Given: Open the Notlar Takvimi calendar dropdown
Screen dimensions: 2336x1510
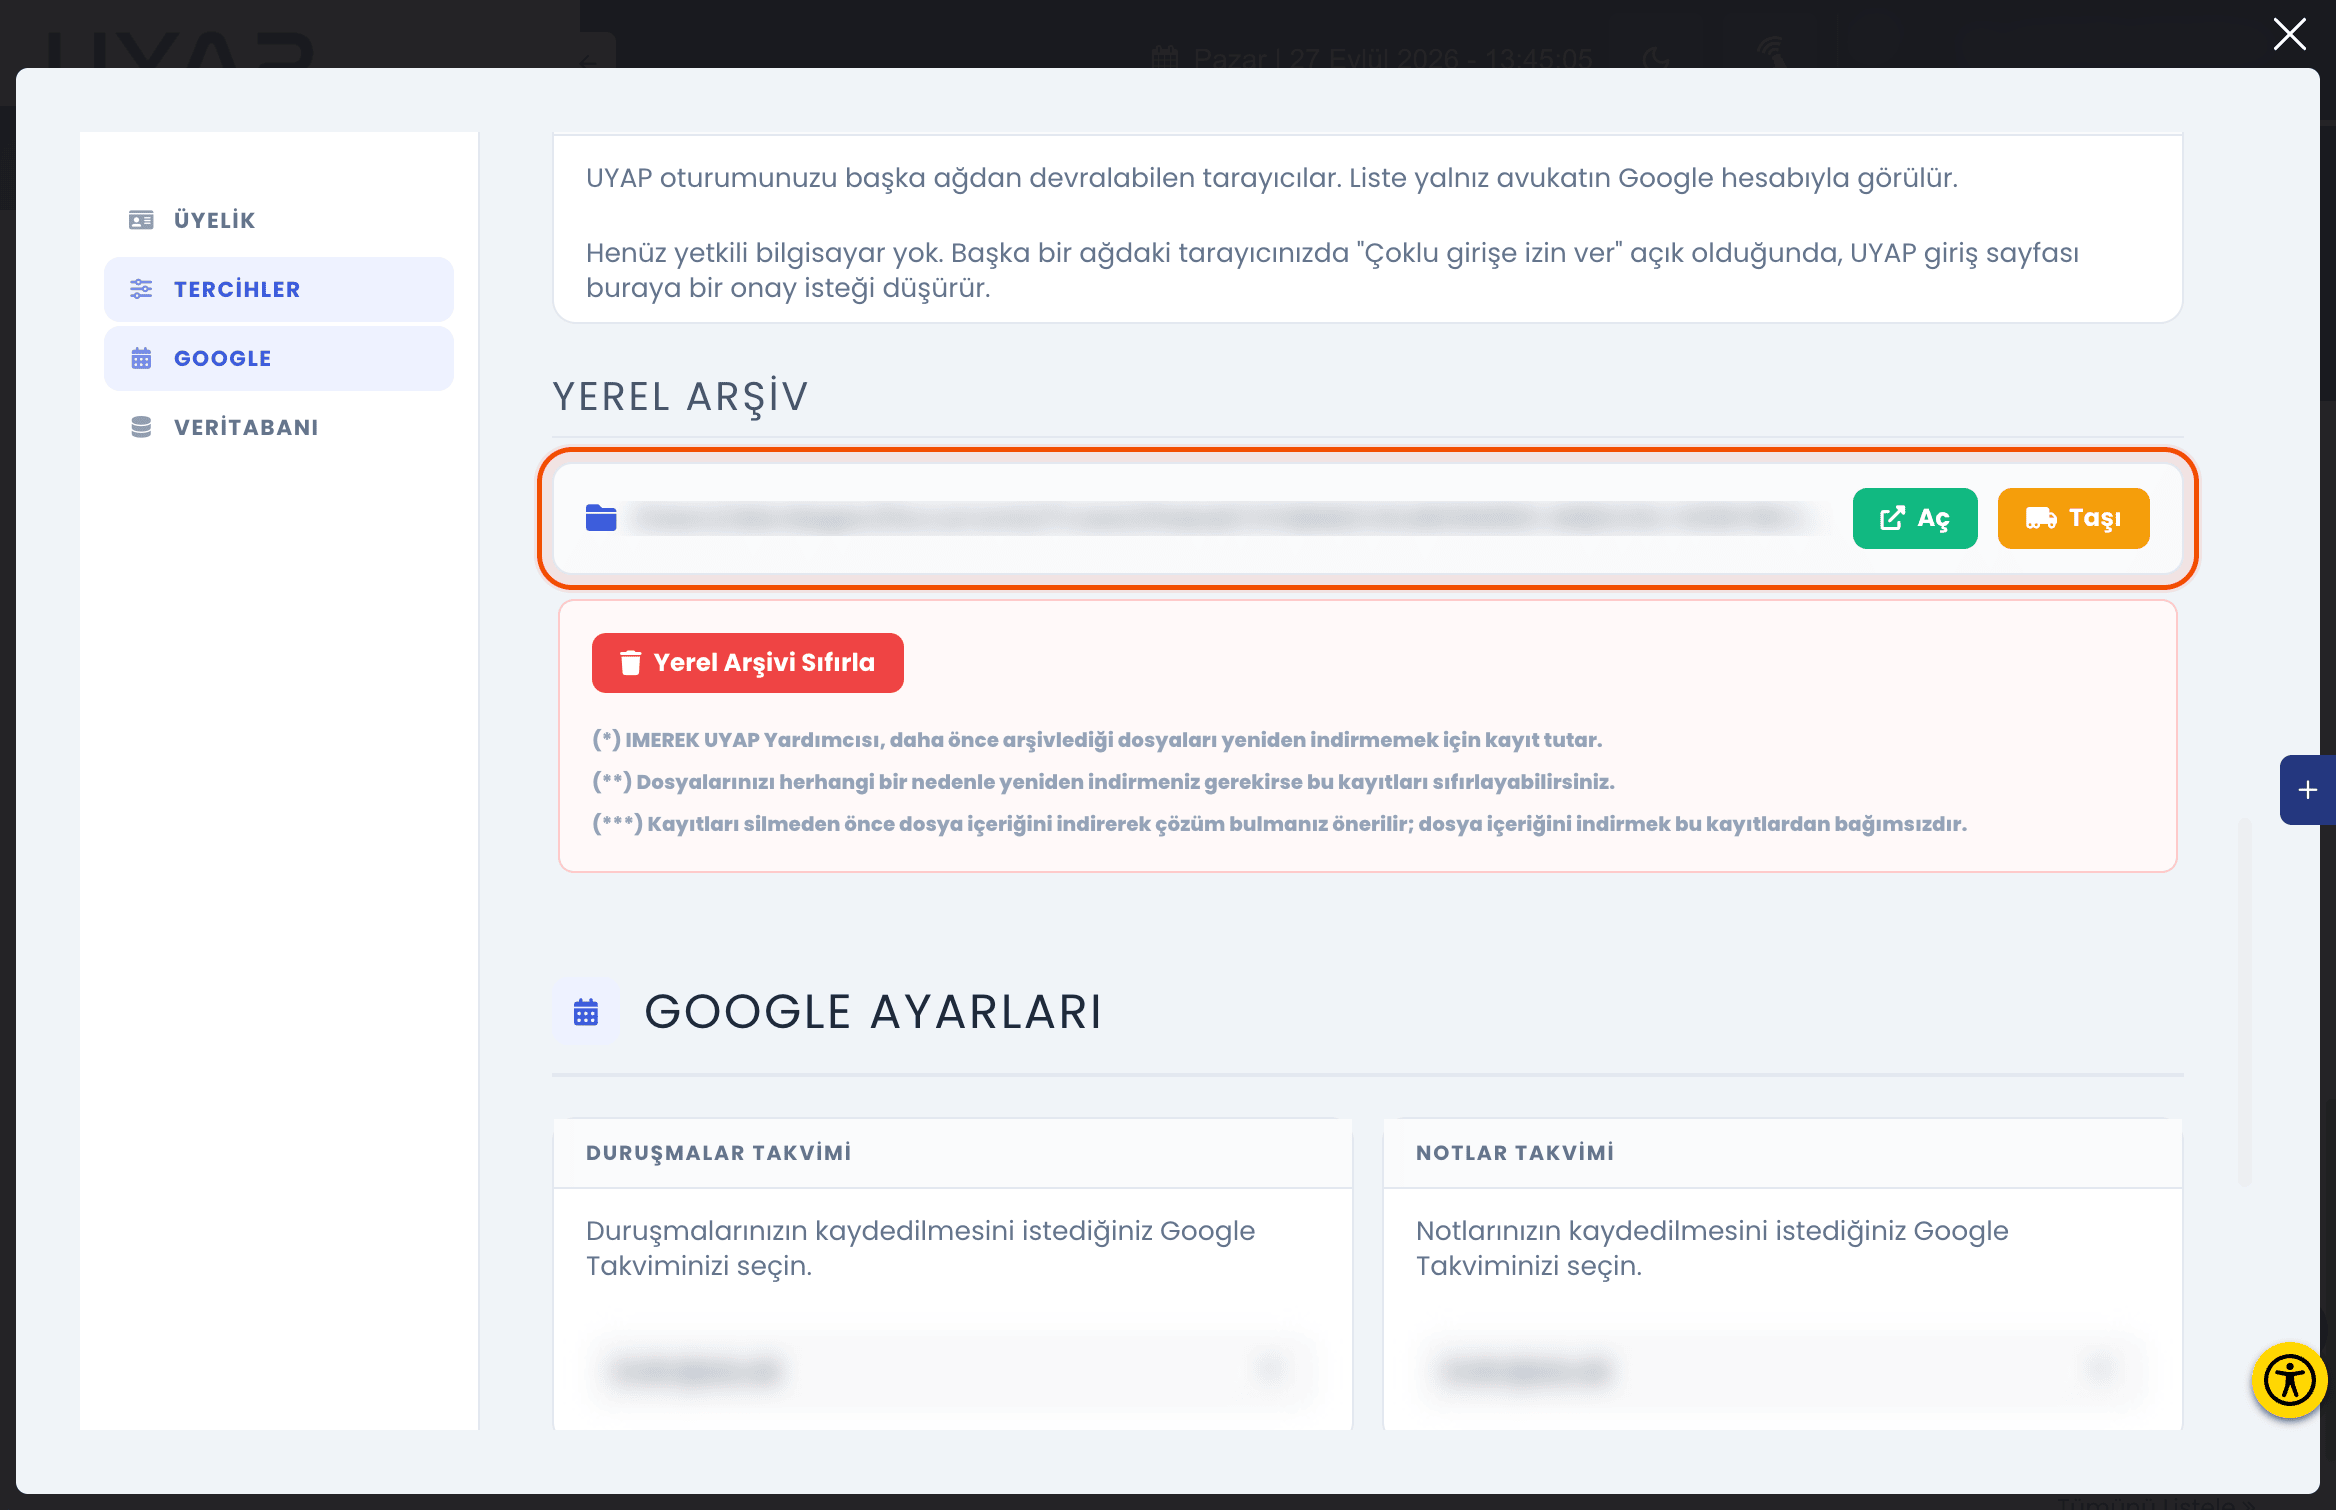Looking at the screenshot, I should [x=1782, y=1370].
